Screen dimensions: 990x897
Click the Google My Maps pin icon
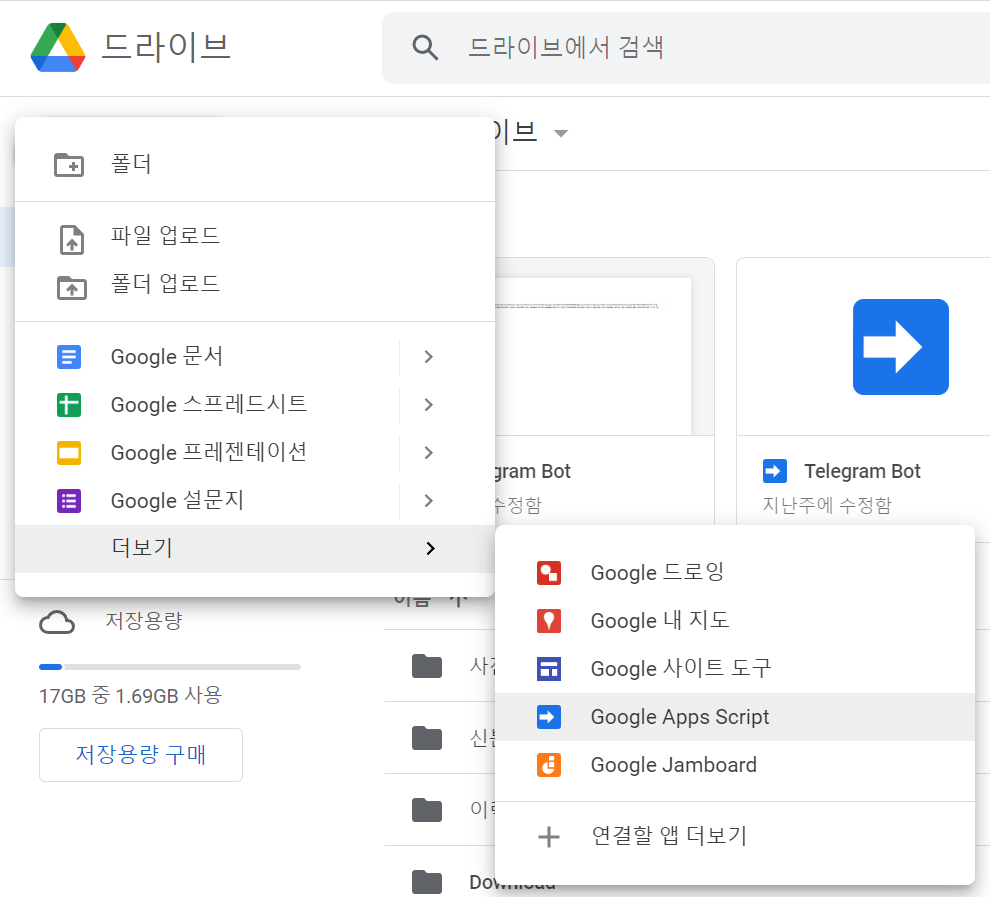549,621
